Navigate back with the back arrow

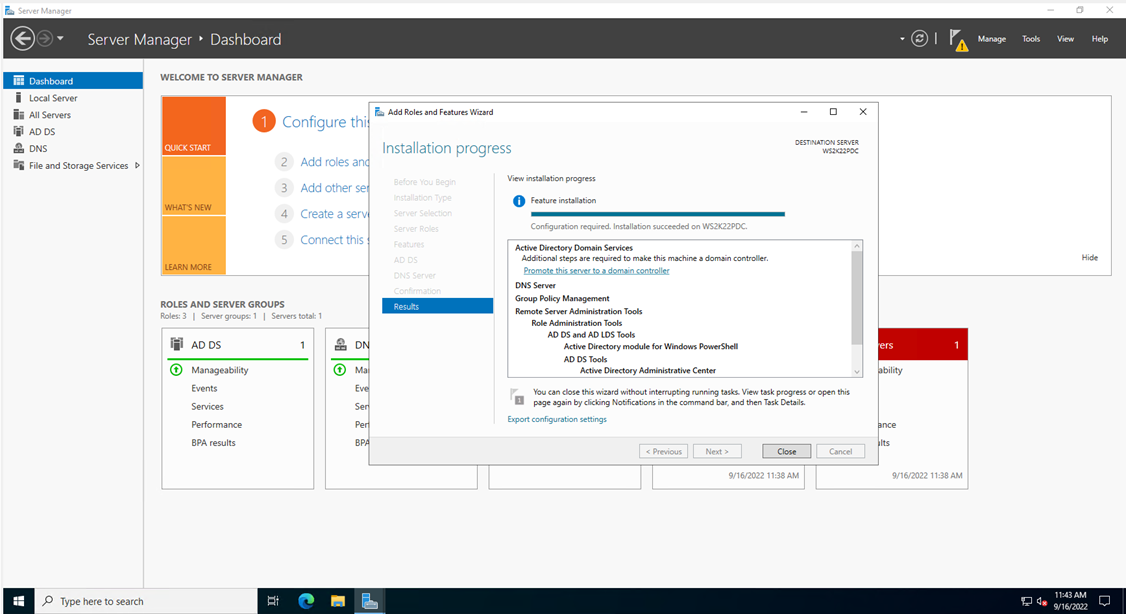coord(21,38)
